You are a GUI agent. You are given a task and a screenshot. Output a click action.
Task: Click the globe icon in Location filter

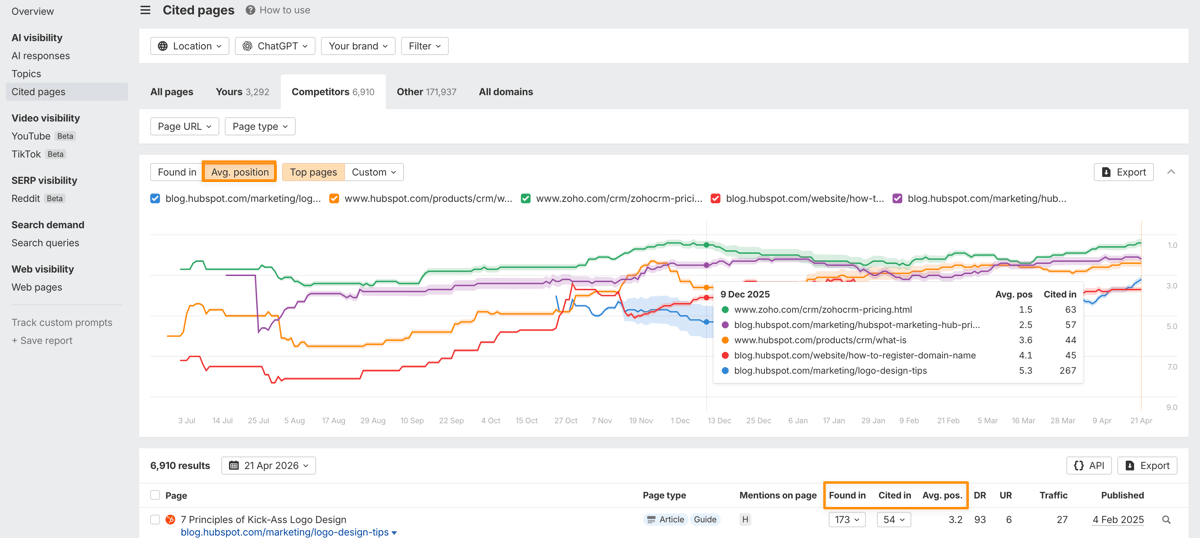(x=163, y=46)
